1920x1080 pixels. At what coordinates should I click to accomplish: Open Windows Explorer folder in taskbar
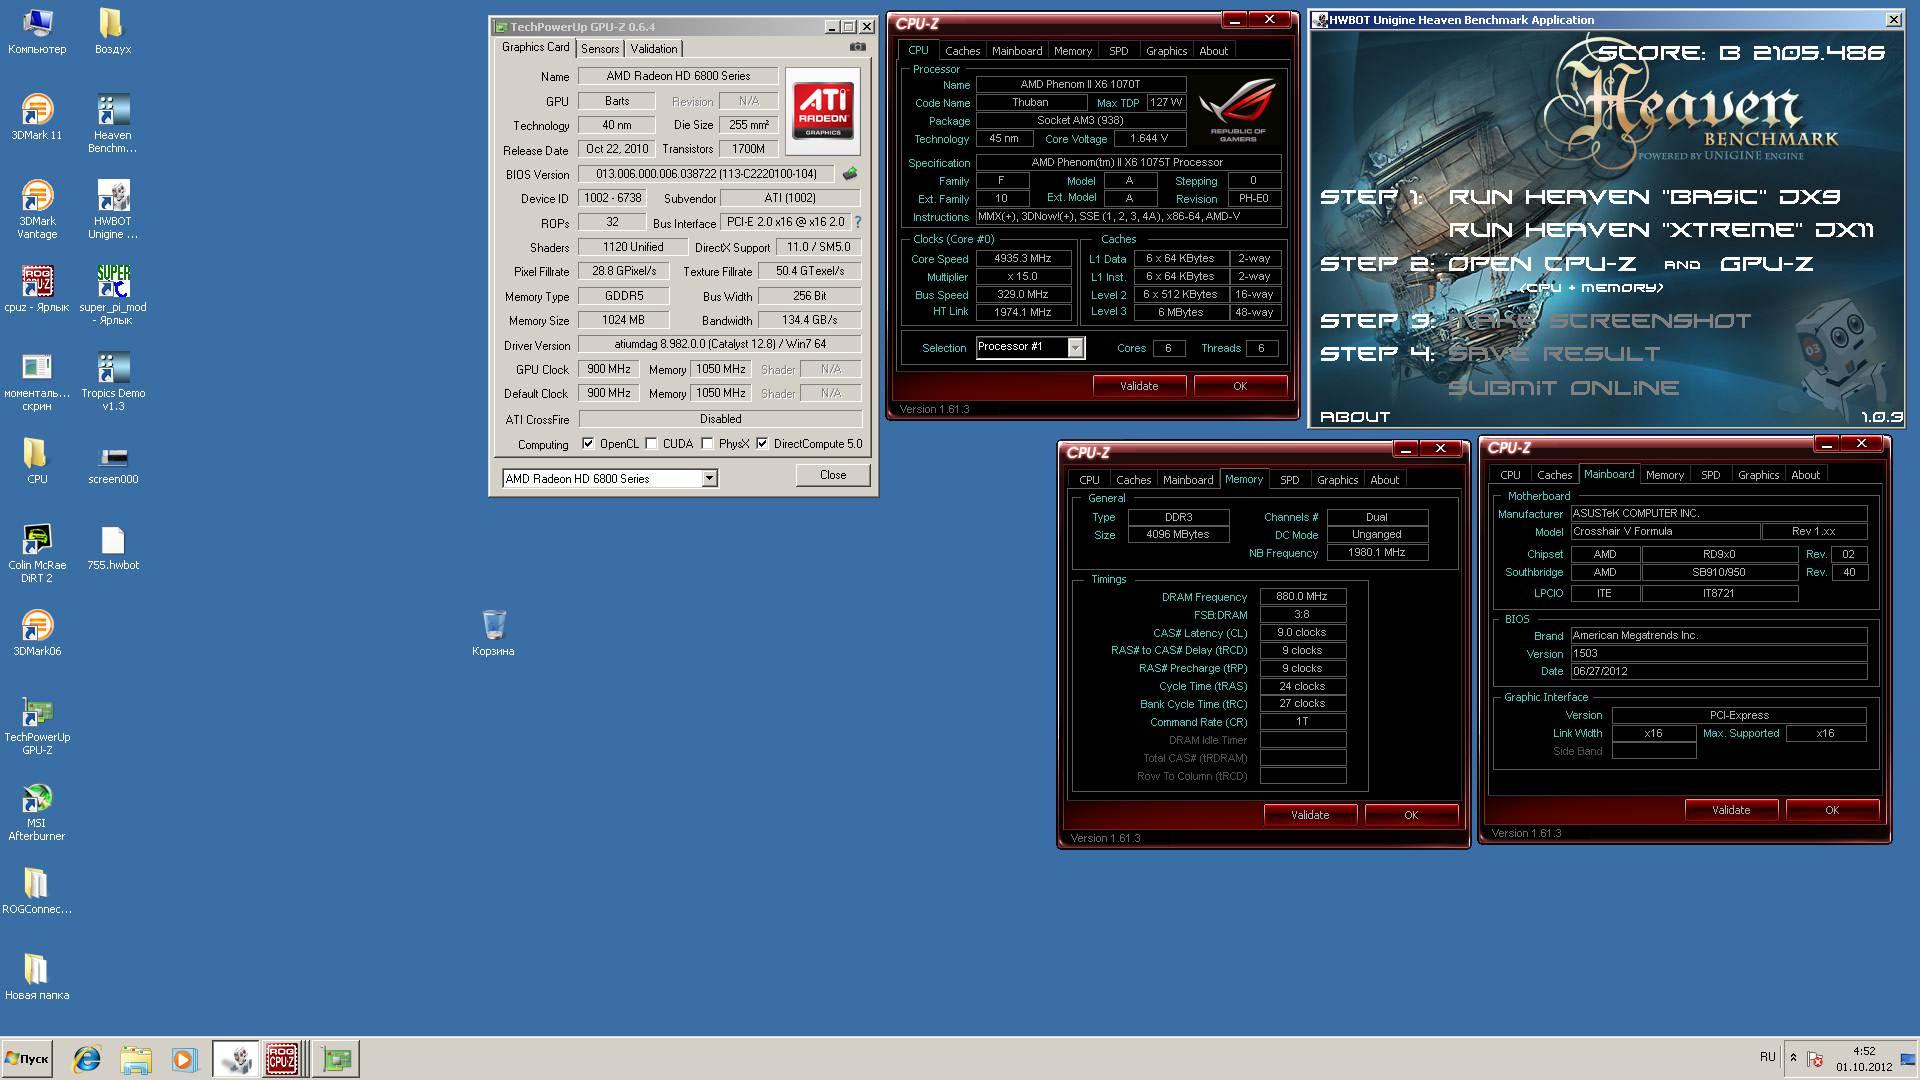click(x=135, y=1059)
